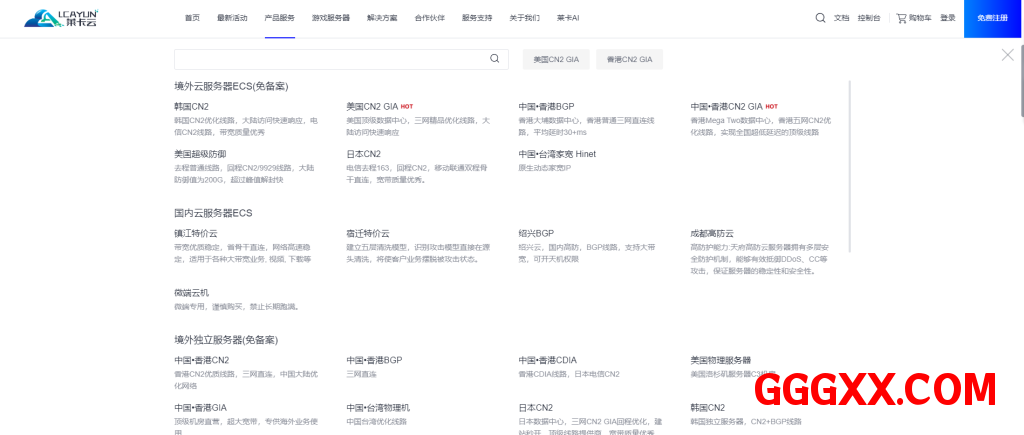Click the top-right header search magnifier icon
The width and height of the screenshot is (1024, 435).
[820, 18]
